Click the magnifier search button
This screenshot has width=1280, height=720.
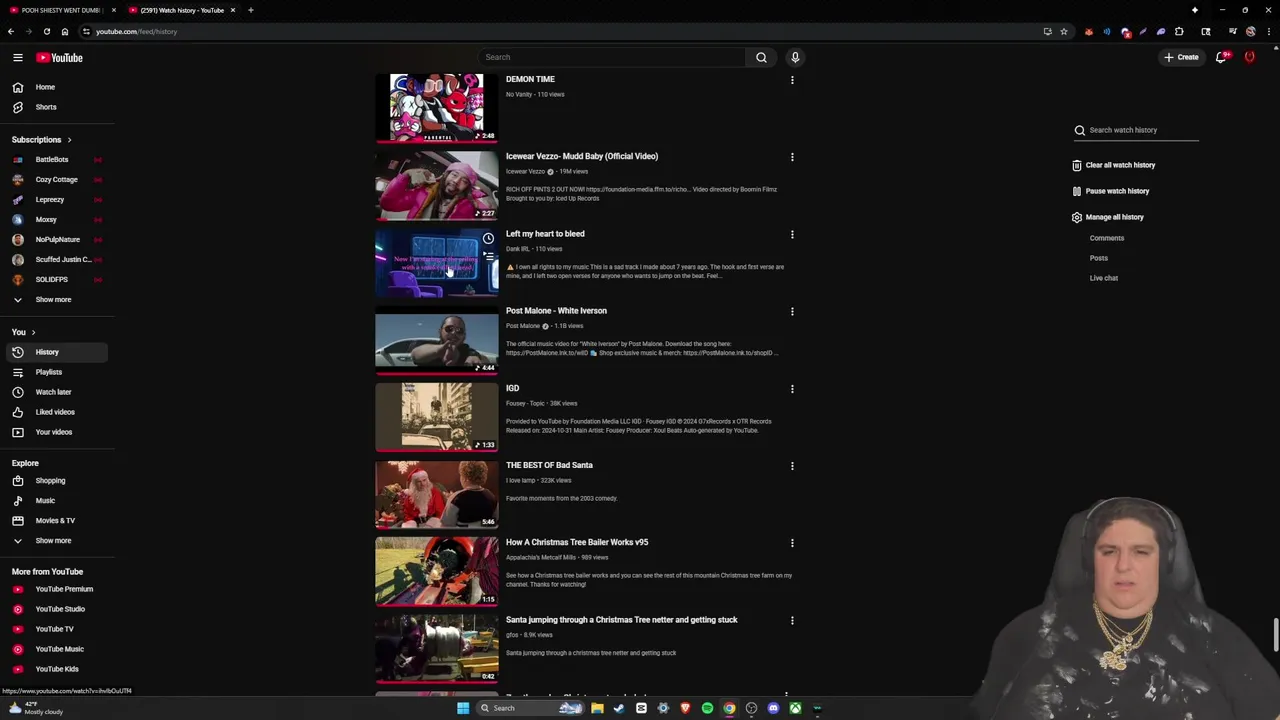(761, 57)
